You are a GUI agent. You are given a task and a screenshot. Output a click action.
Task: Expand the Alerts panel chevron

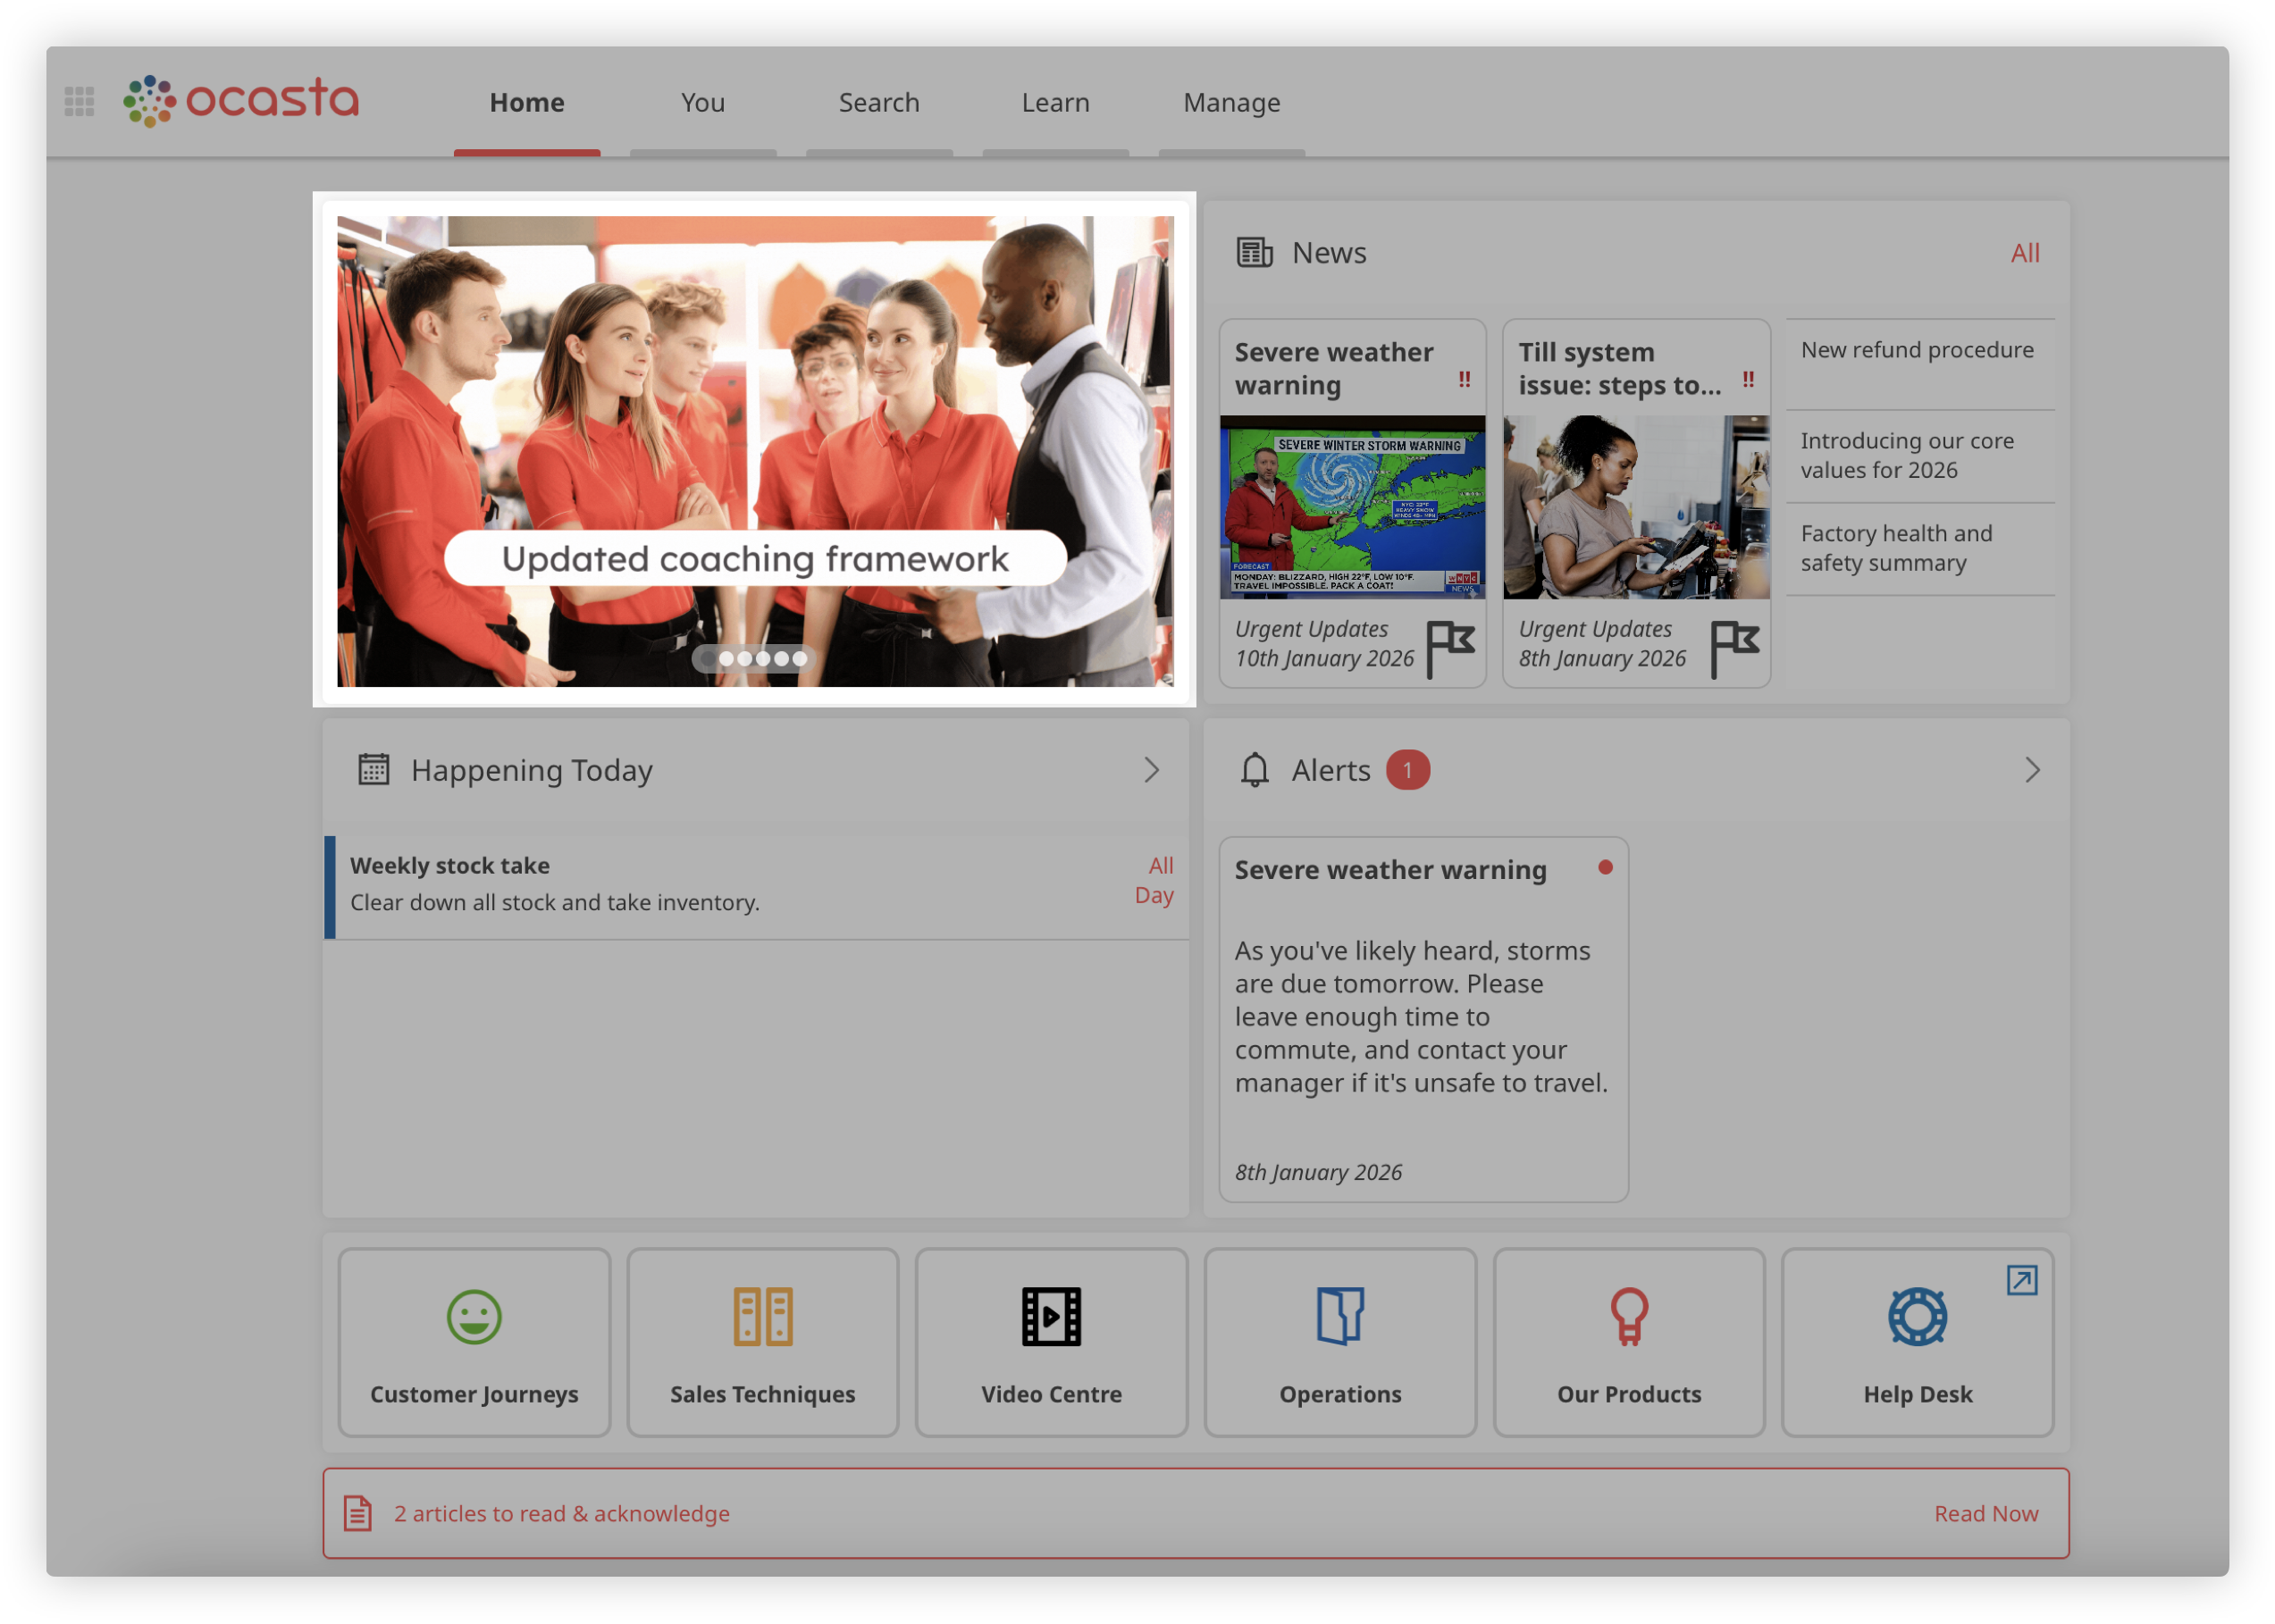coord(2031,770)
